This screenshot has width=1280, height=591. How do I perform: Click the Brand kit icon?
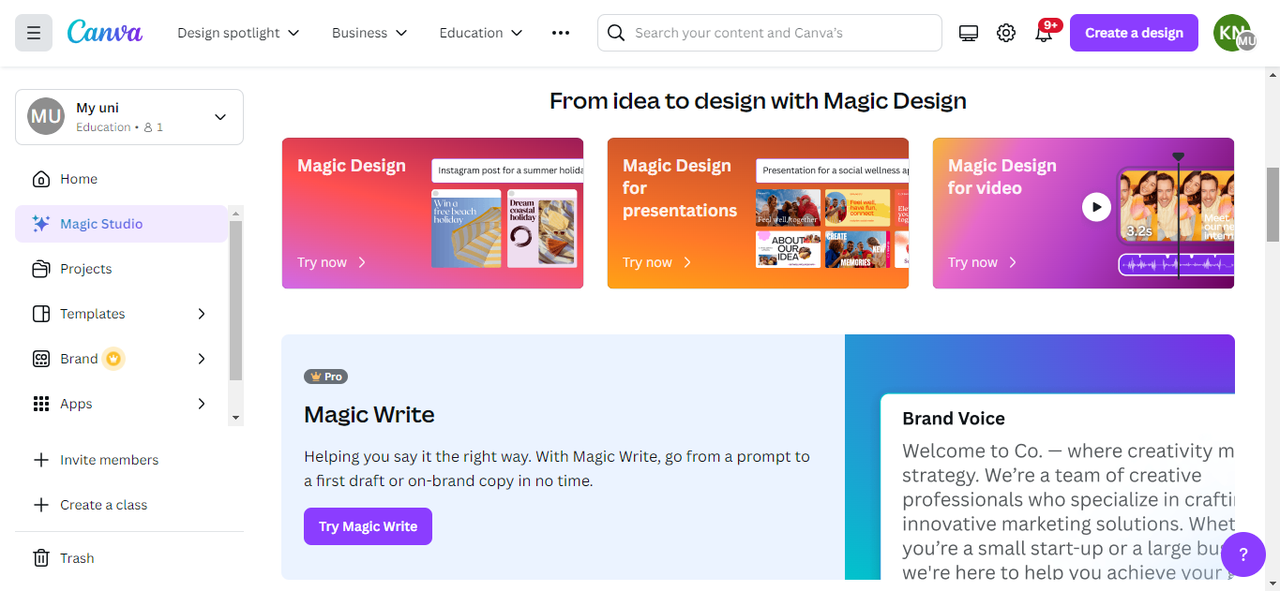[41, 359]
